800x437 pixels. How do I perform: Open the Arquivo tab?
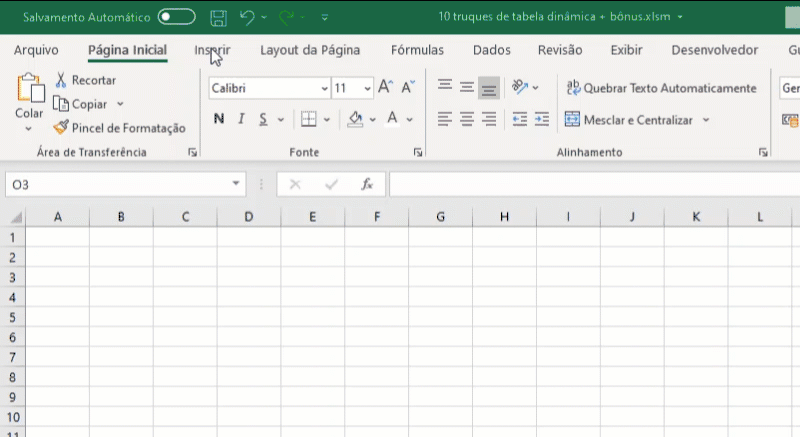coord(36,50)
